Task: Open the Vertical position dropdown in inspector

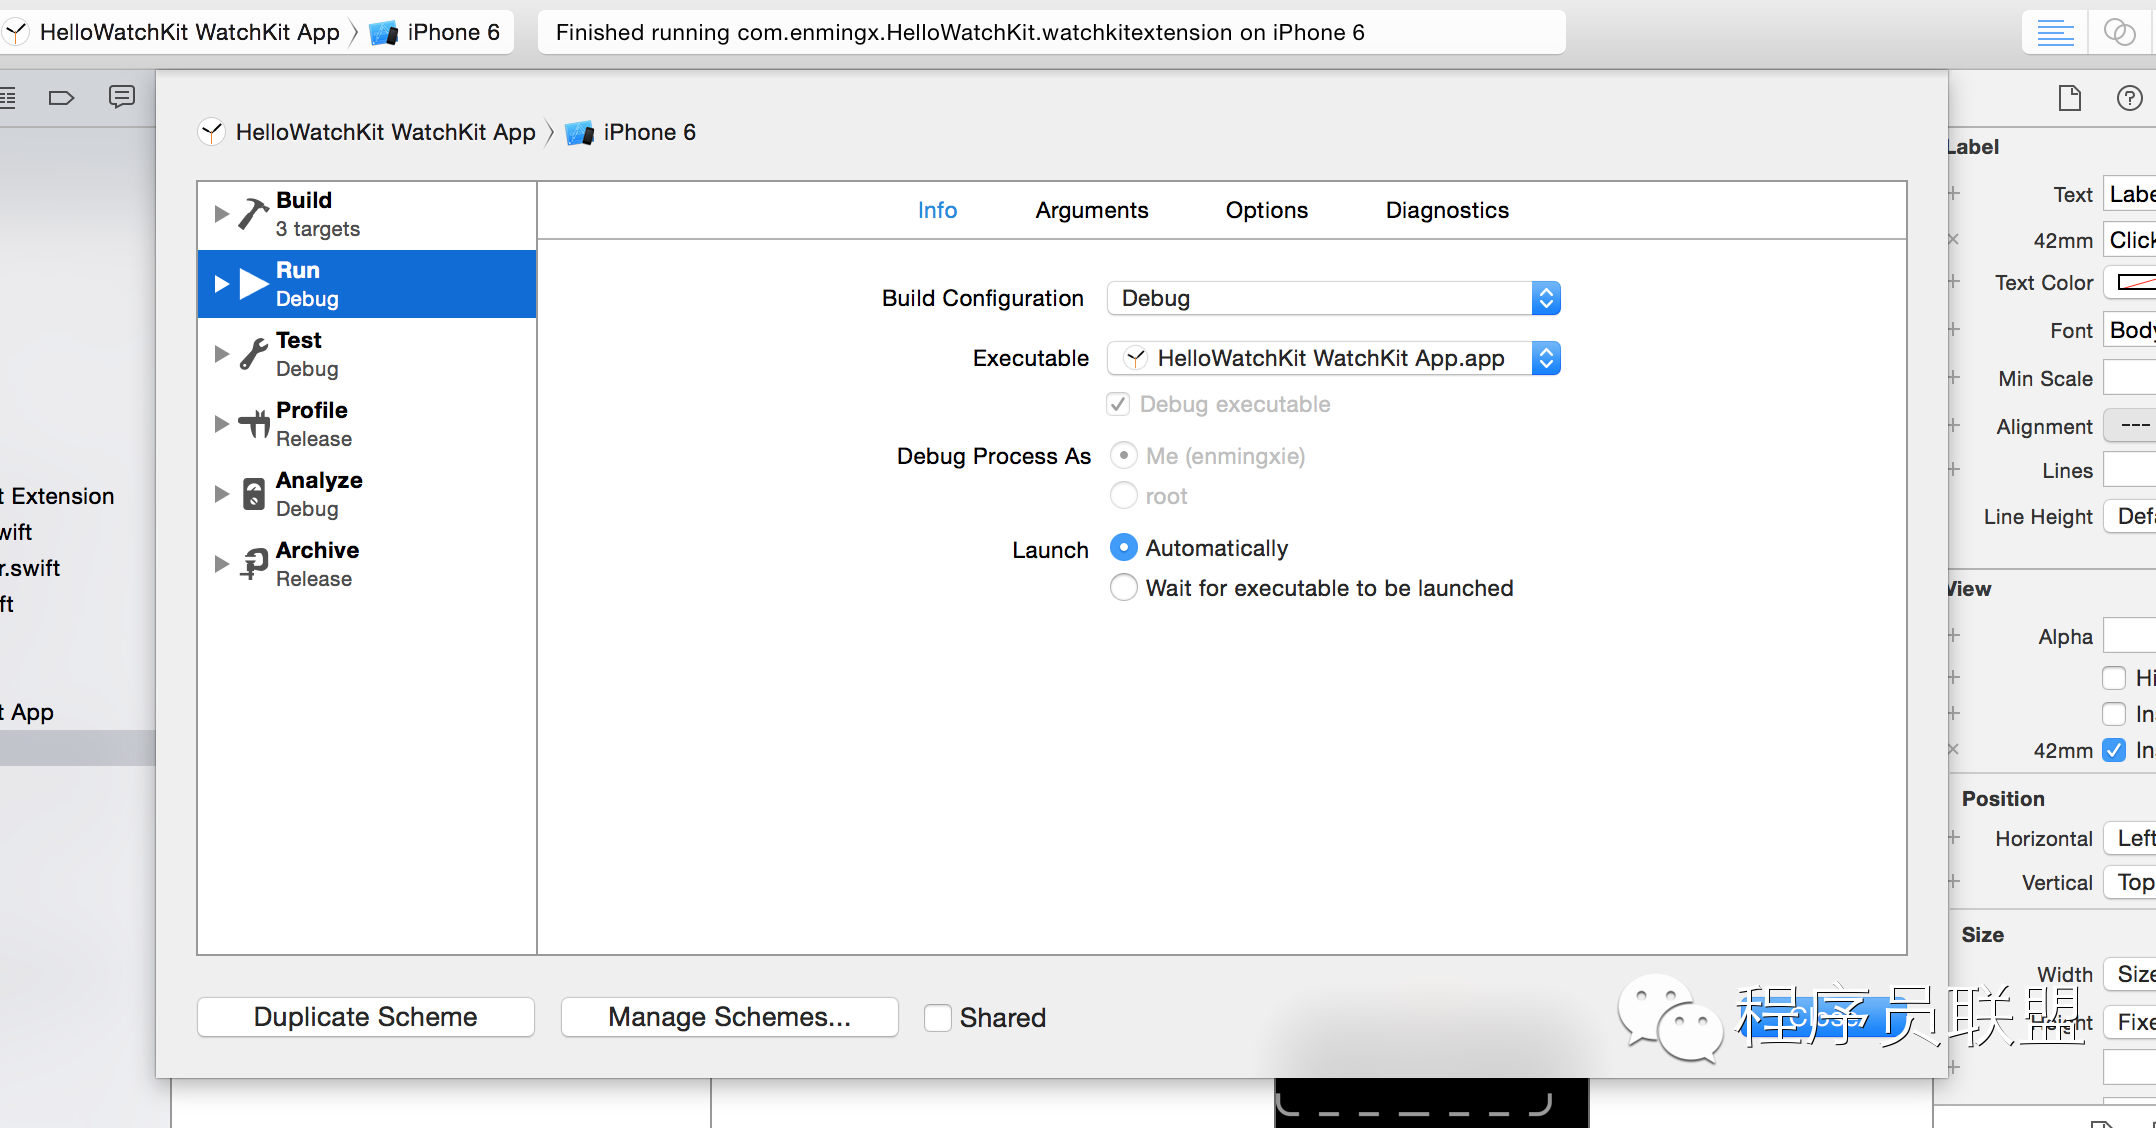Action: [x=2130, y=882]
